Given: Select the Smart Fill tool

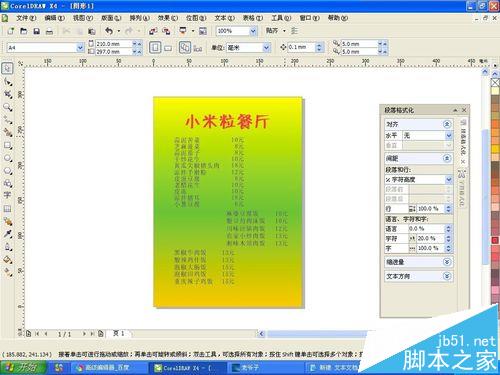Looking at the screenshot, I should pyautogui.click(x=7, y=133).
